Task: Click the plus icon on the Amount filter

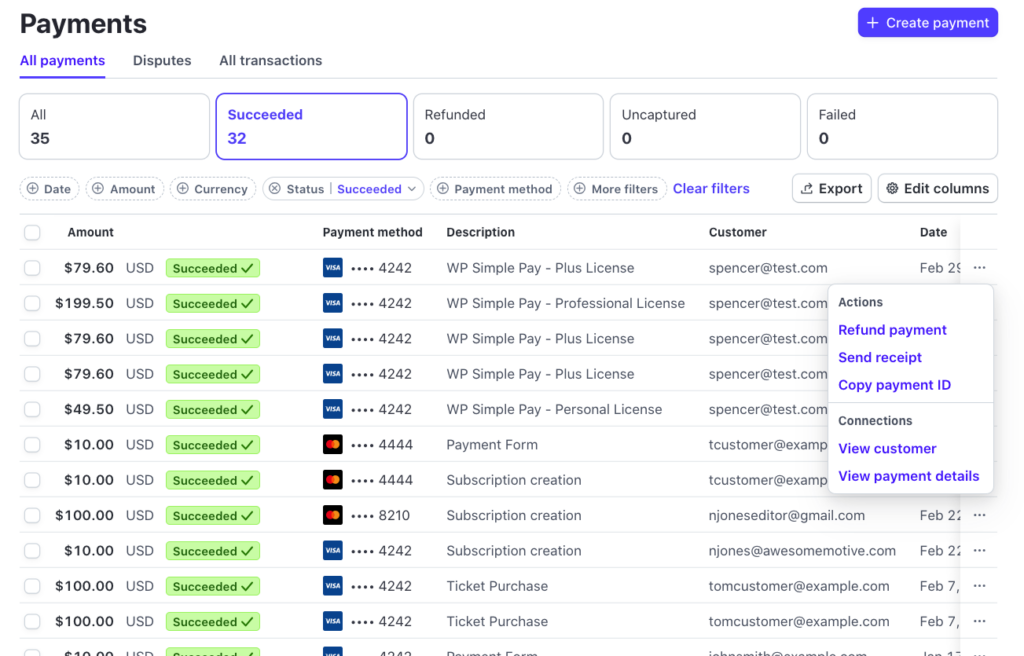Action: click(98, 189)
